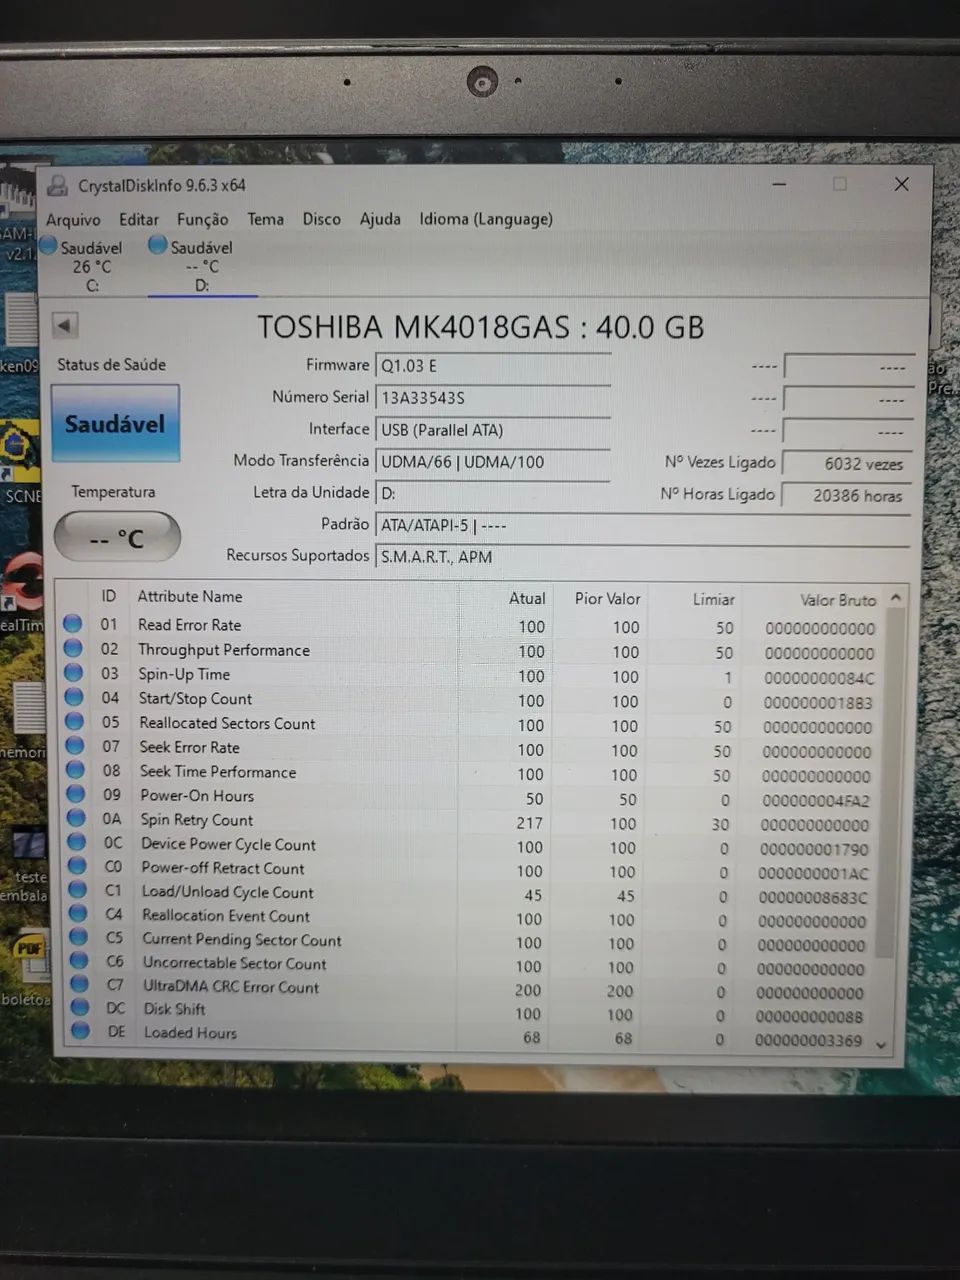Click the status circle for UltraDMA CRC Error Count
Viewport: 960px width, 1280px height.
[80, 983]
